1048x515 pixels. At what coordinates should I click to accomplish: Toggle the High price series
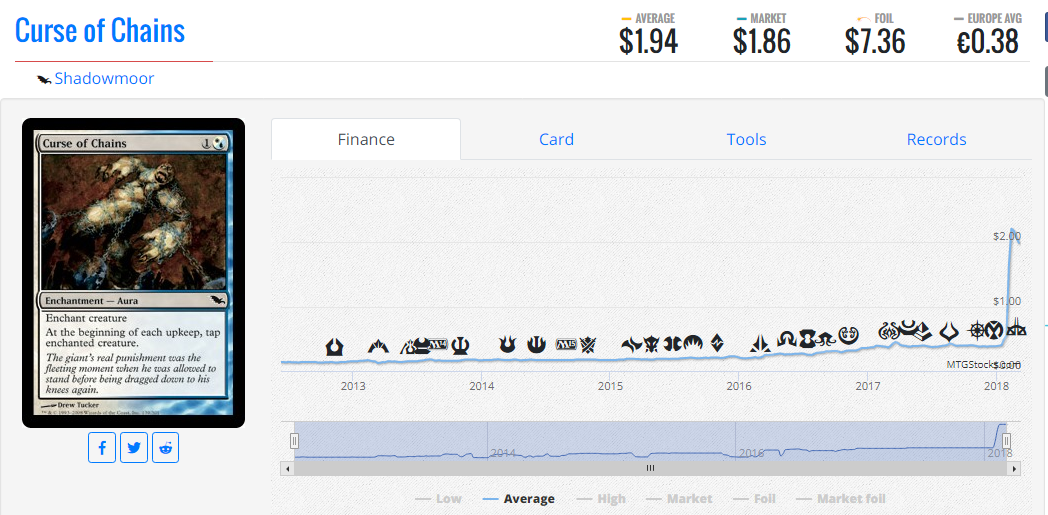tap(601, 498)
